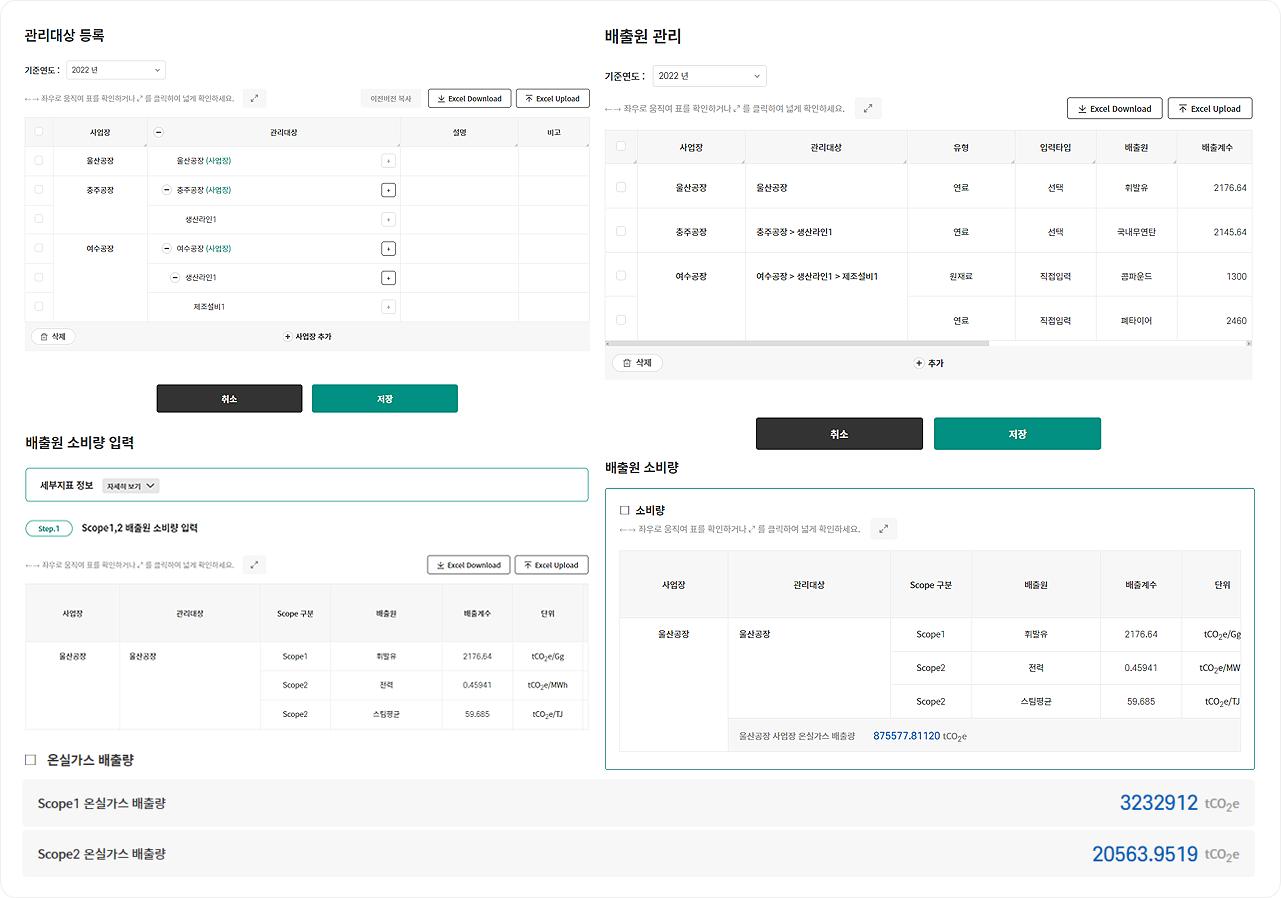Viewport: 1281px width, 898px height.
Task: Click the 원재료 type cell
Action: [x=961, y=276]
